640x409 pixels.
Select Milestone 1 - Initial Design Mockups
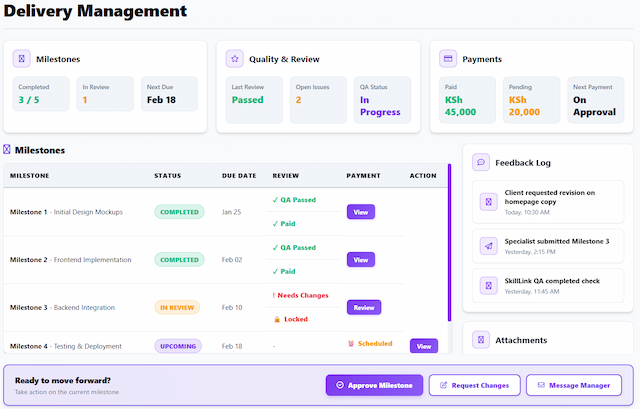(66, 212)
